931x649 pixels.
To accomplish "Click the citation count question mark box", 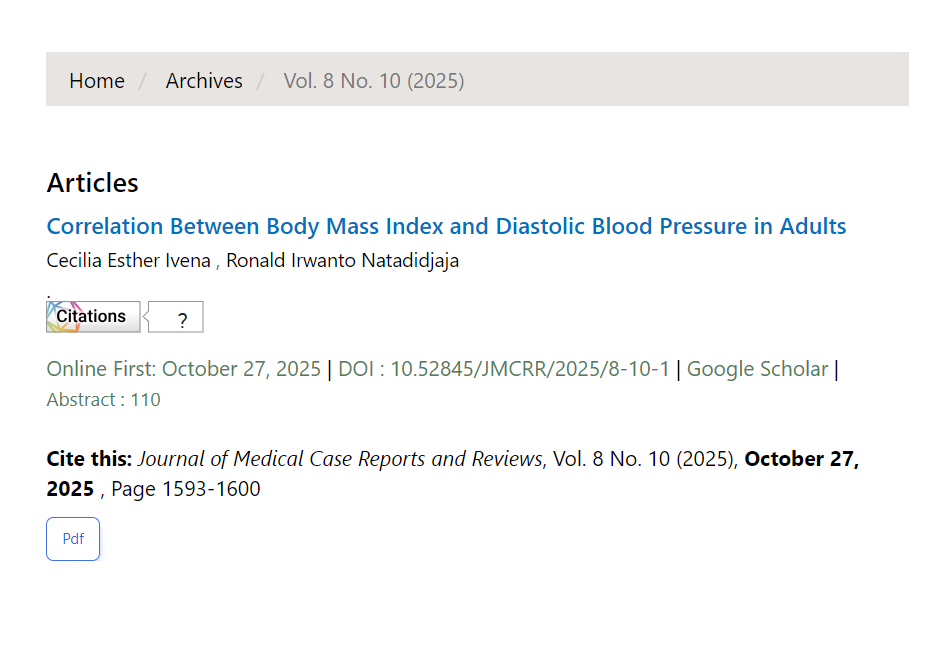I will coord(181,320).
